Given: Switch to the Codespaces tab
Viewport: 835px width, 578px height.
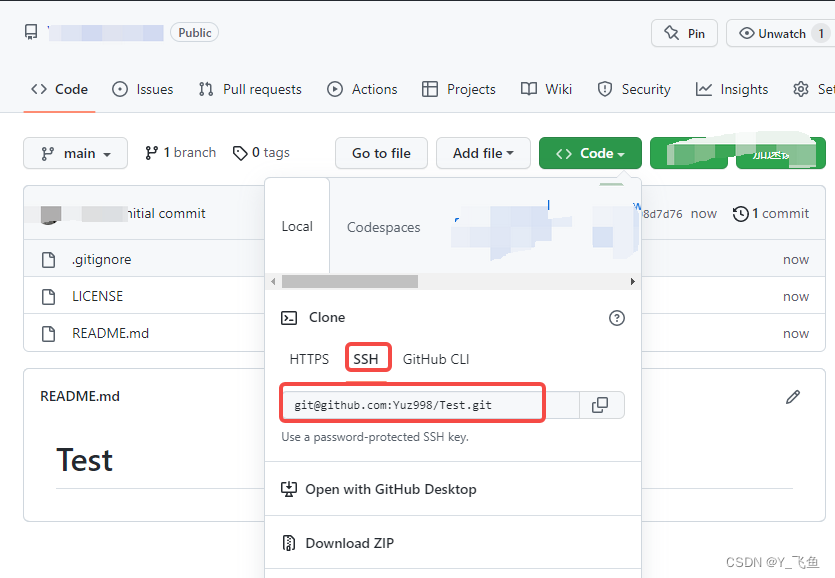Looking at the screenshot, I should (x=383, y=227).
